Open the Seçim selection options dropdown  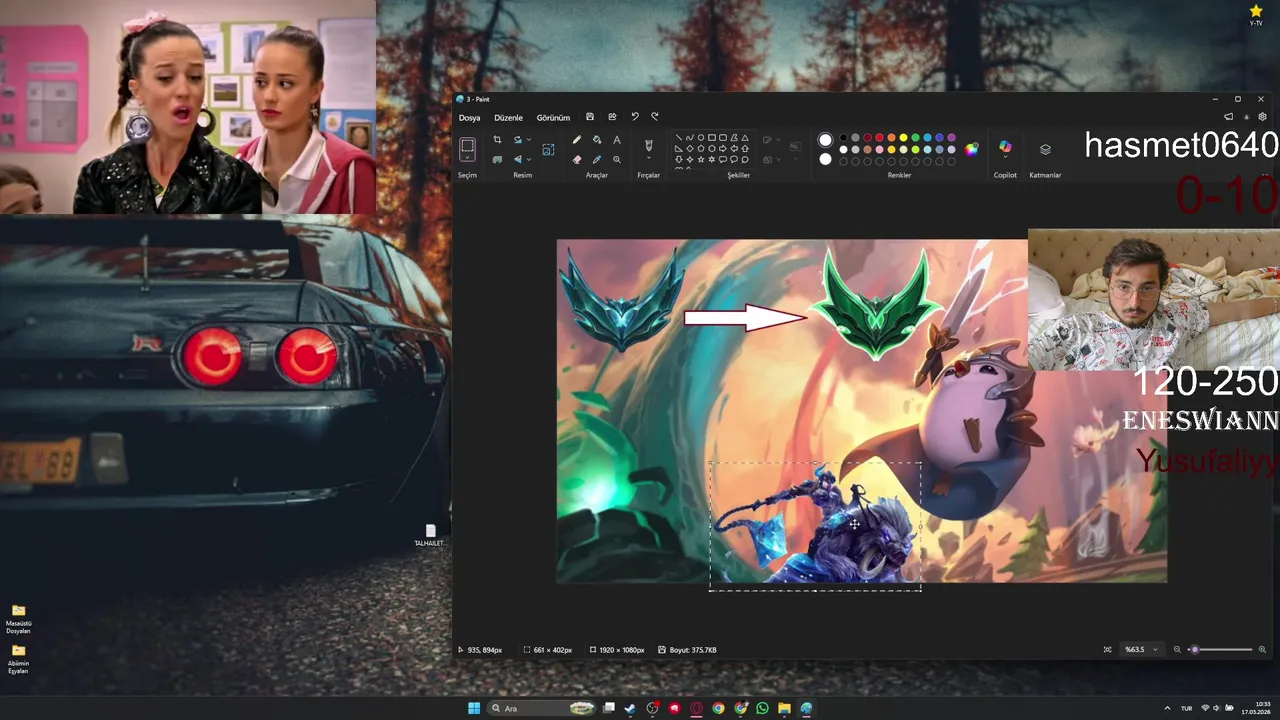[467, 157]
